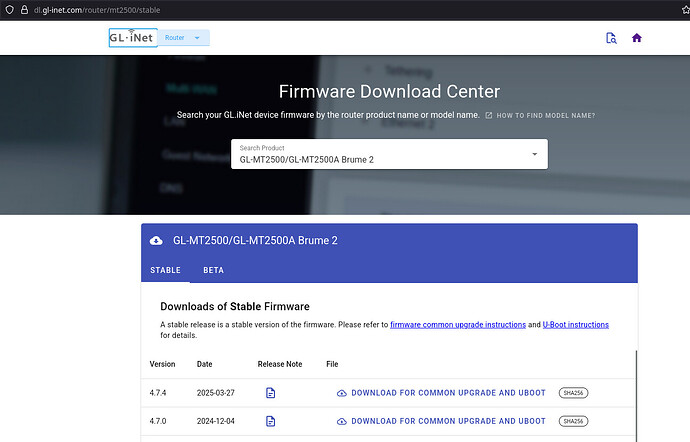Viewport: 690px width, 442px height.
Task: Click the padlock site security icon
Action: pos(25,10)
